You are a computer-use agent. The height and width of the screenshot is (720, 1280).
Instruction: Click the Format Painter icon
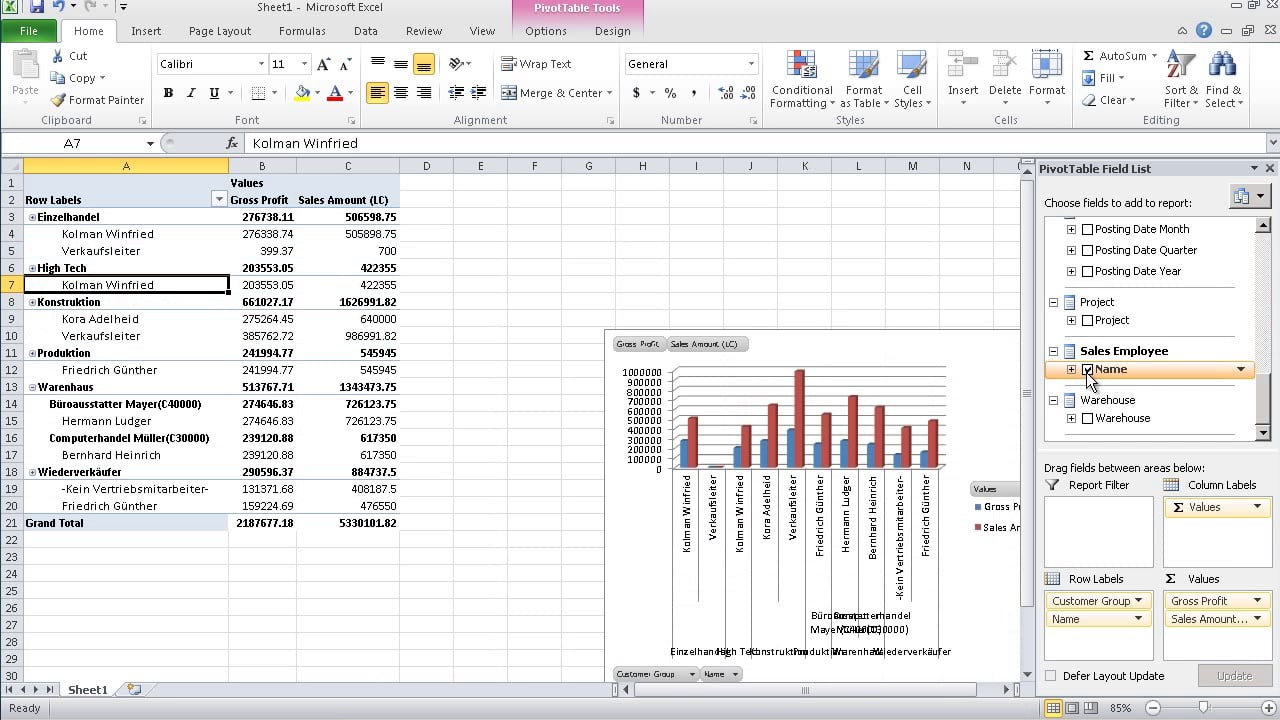point(59,100)
